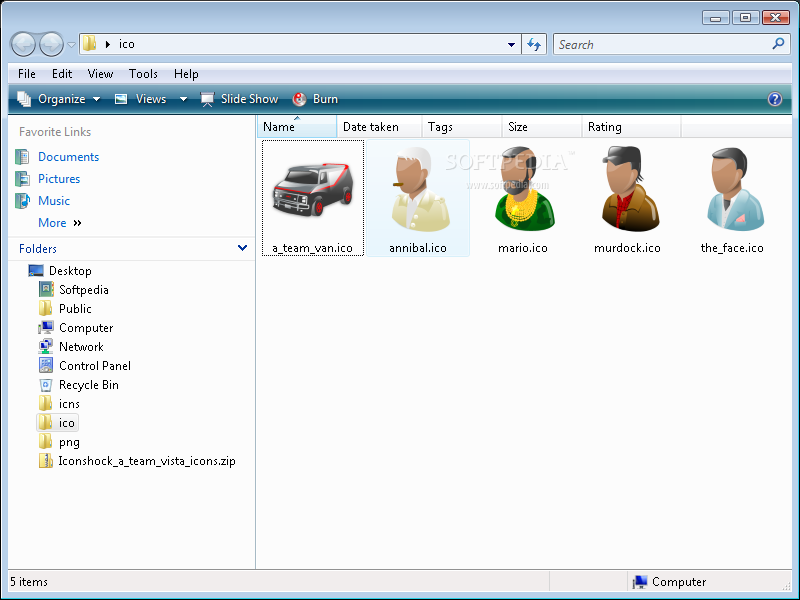Expand the address bar history dropdown
800x600 pixels.
coord(511,45)
